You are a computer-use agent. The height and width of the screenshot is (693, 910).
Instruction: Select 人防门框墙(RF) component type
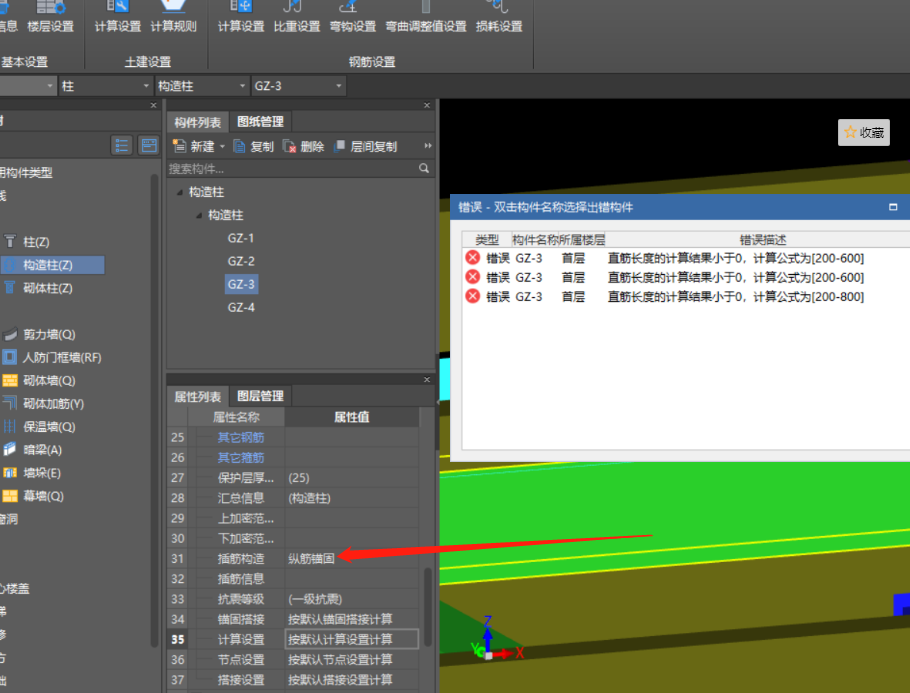coord(62,358)
